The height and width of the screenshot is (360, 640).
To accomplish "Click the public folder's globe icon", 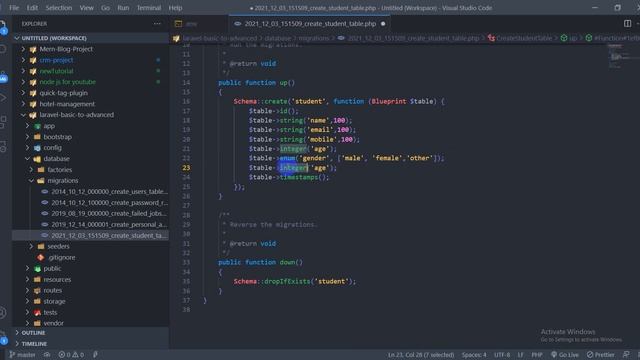I will 37,269.
